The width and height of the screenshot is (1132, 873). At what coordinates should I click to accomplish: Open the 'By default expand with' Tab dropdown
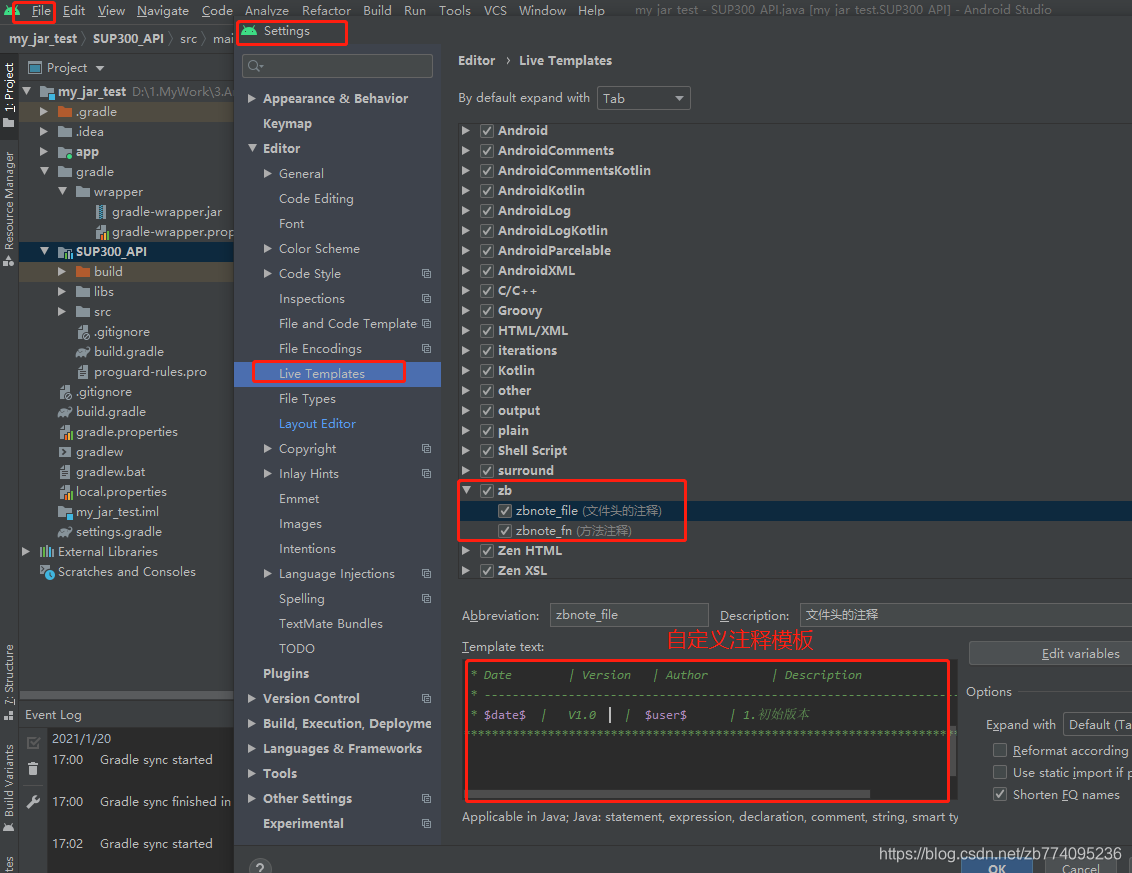pos(643,98)
